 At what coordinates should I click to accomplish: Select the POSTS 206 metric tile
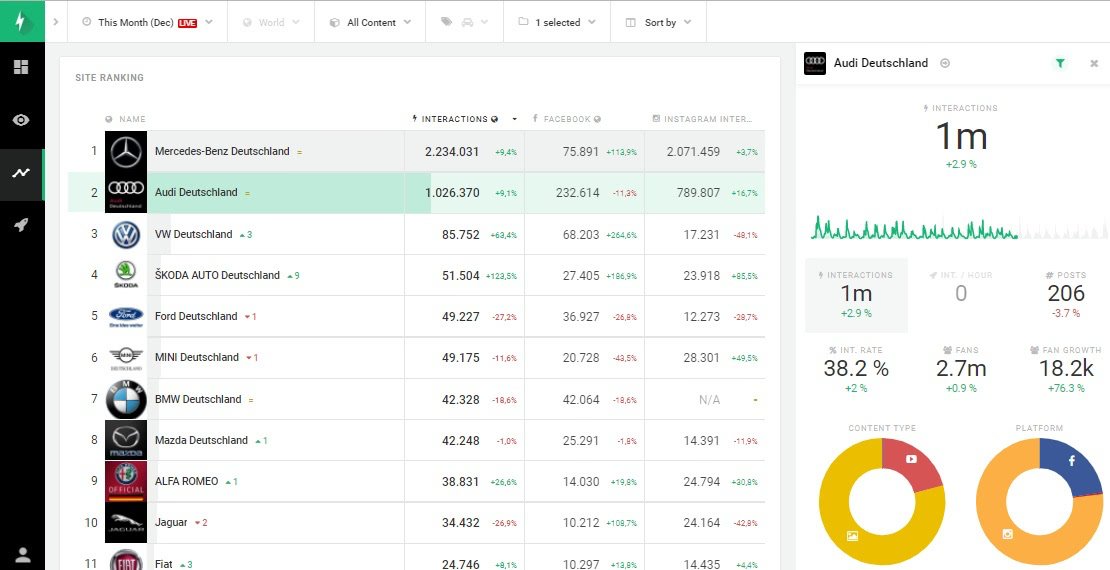(1065, 295)
